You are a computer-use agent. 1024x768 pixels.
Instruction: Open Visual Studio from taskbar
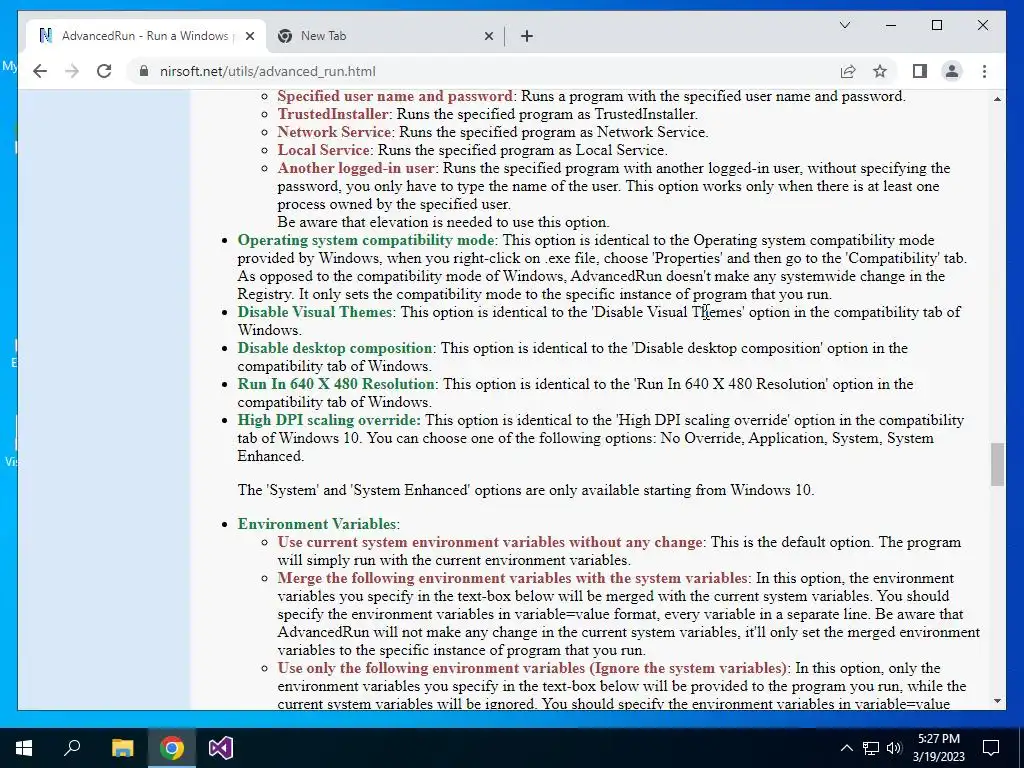[221, 748]
